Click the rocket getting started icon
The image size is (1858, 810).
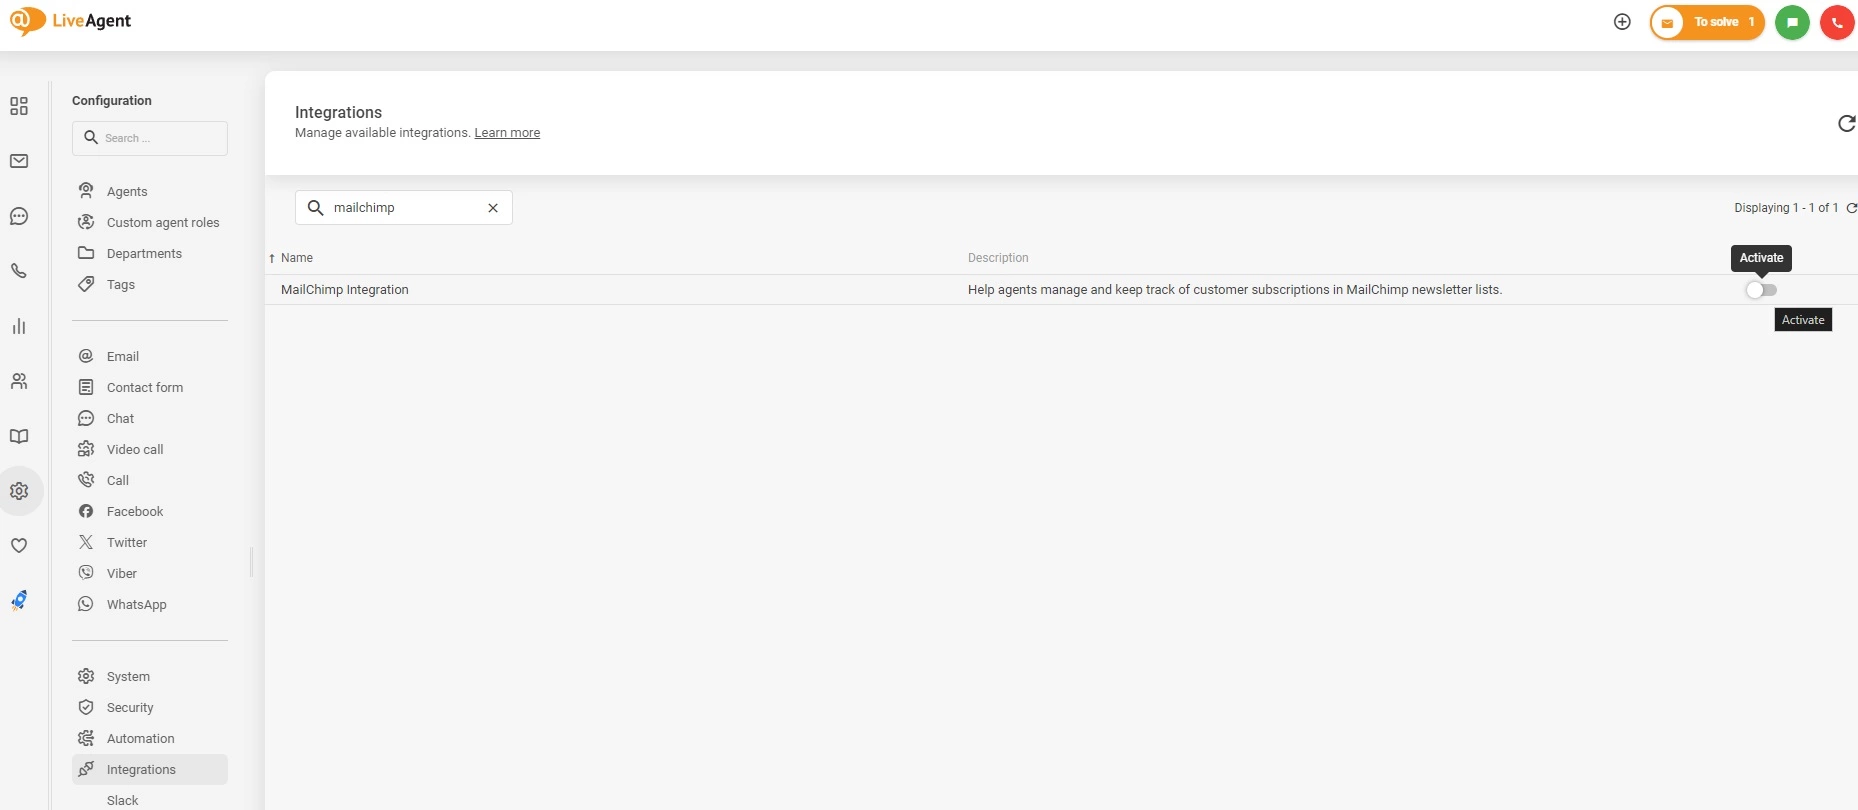click(x=19, y=600)
